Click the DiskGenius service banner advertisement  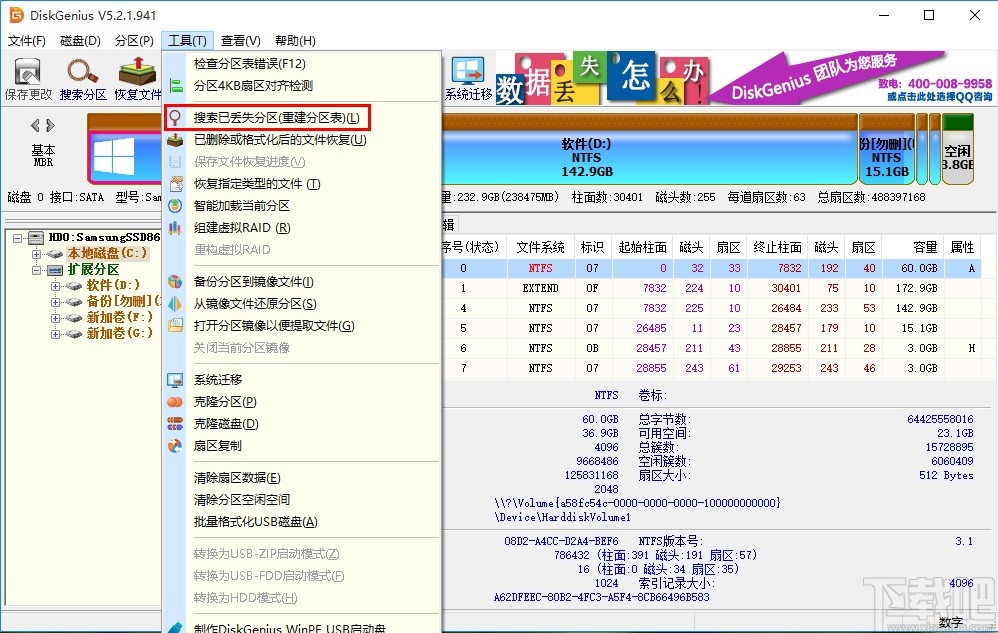851,78
